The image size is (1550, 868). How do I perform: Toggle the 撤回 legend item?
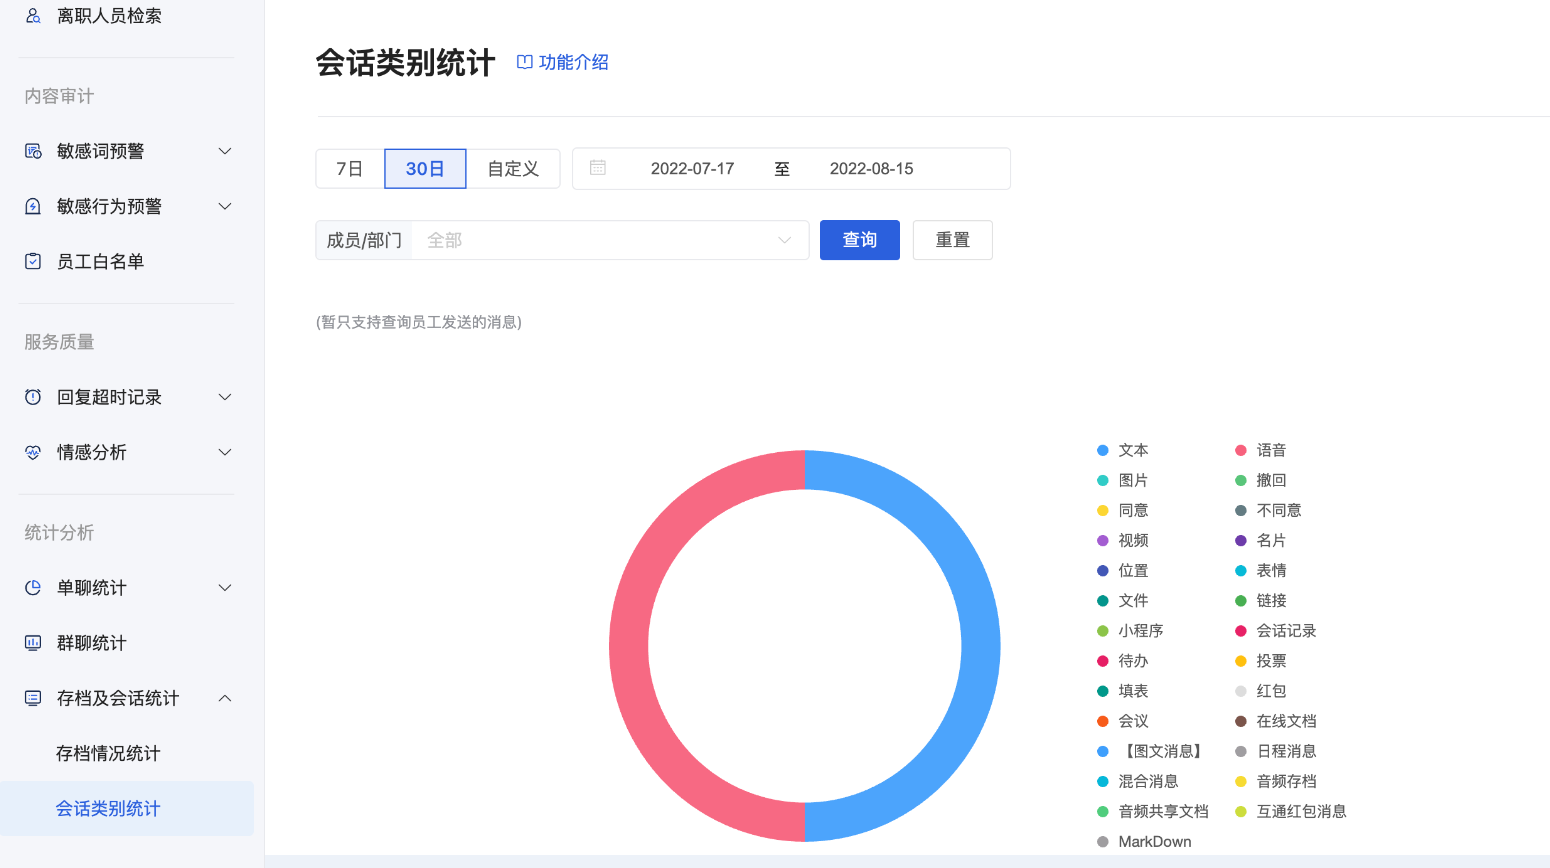[x=1261, y=481]
